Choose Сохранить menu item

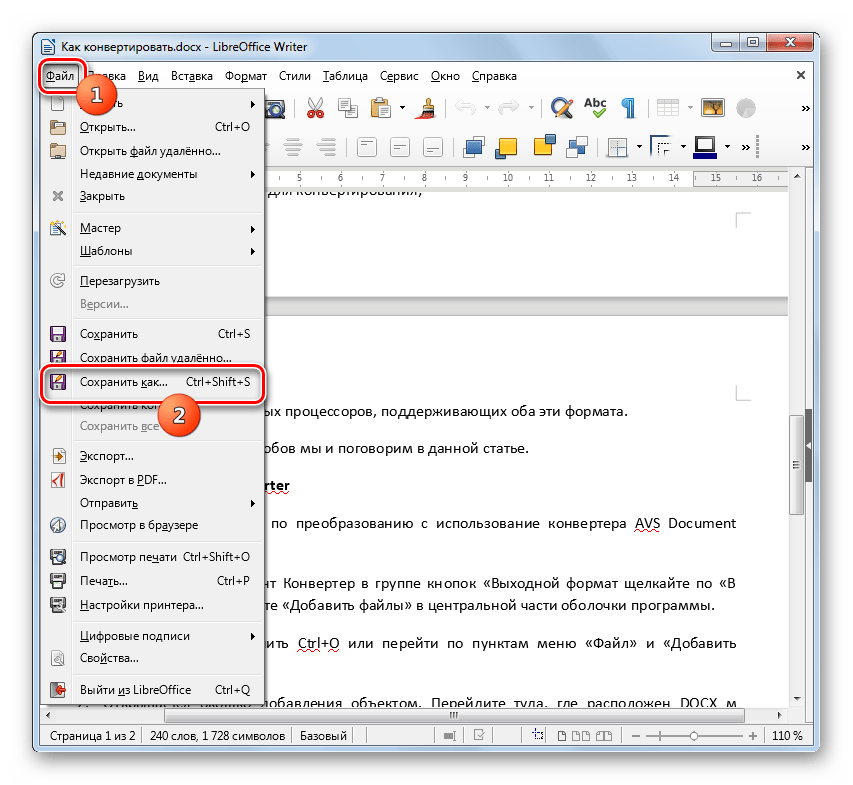pyautogui.click(x=152, y=334)
